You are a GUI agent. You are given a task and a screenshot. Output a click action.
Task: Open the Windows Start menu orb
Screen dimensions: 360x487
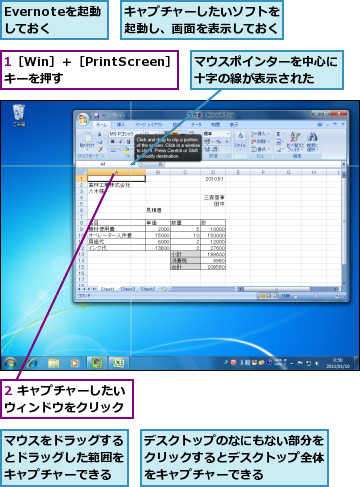10,362
